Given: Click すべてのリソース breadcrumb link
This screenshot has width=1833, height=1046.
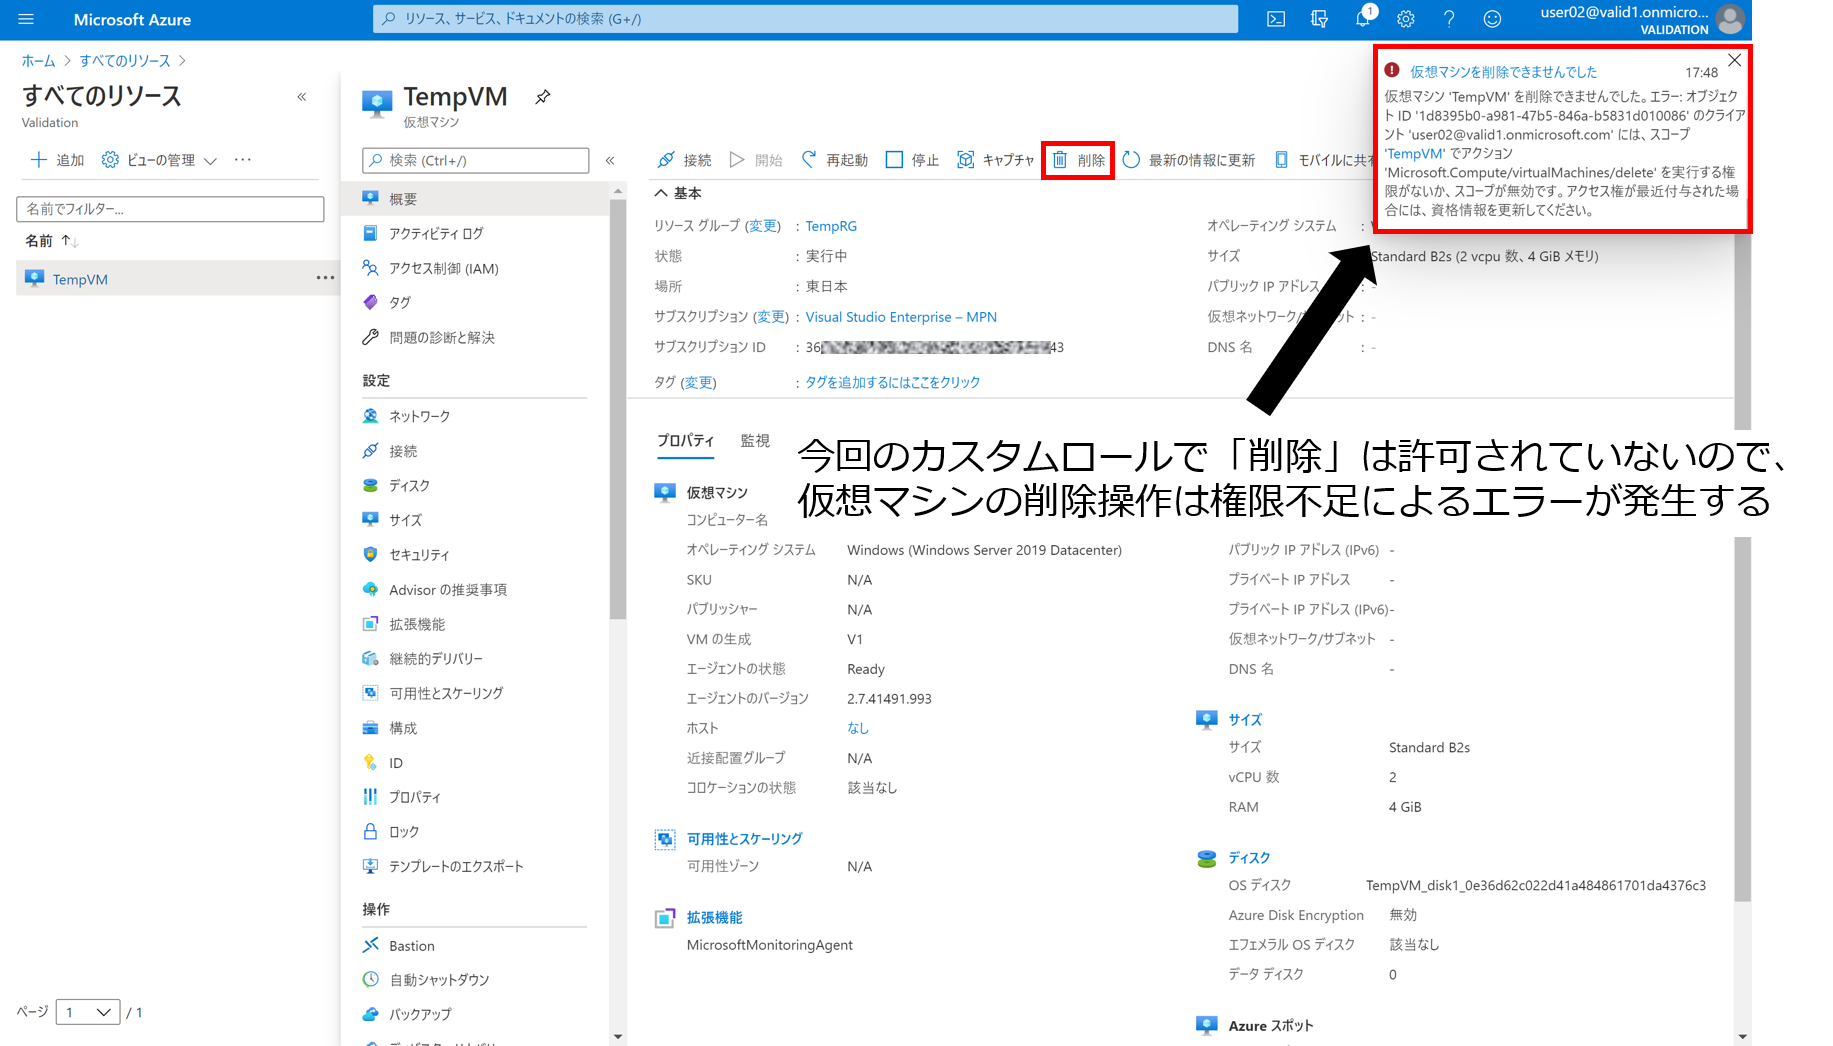Looking at the screenshot, I should pos(125,61).
